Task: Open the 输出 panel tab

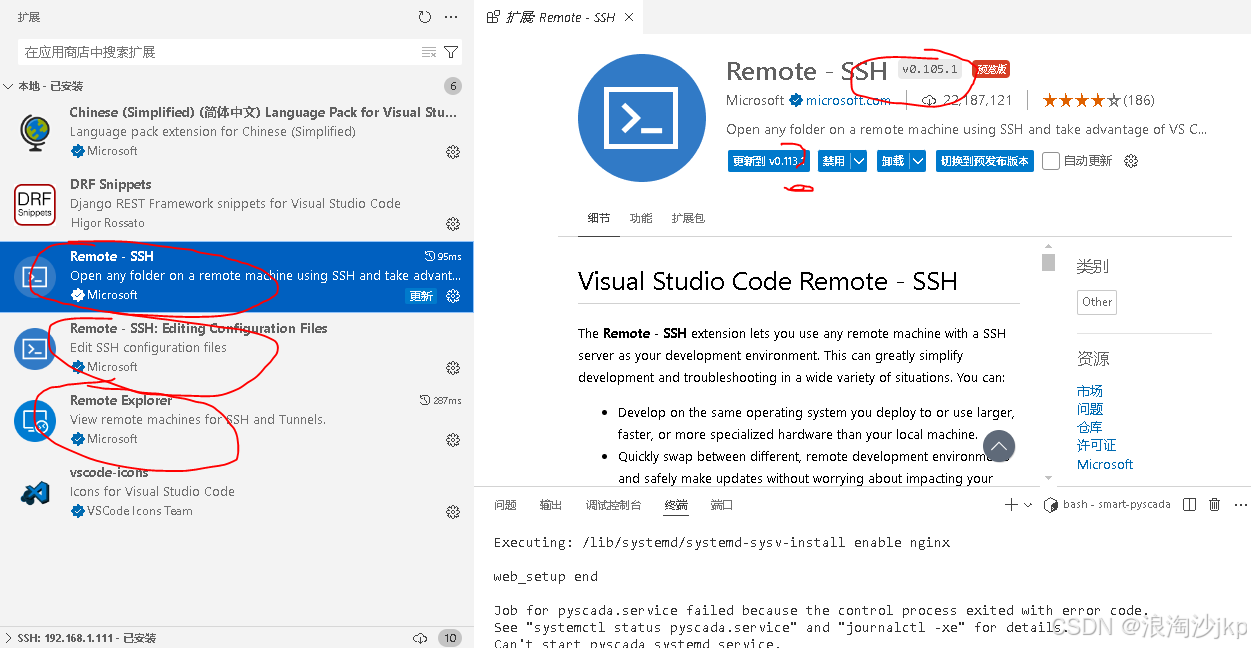Action: [551, 505]
